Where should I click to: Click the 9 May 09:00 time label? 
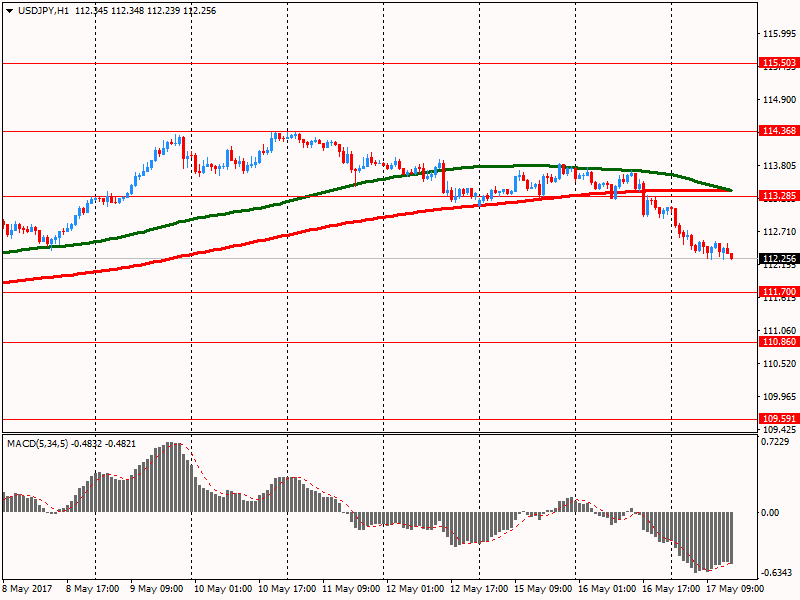coord(157,589)
